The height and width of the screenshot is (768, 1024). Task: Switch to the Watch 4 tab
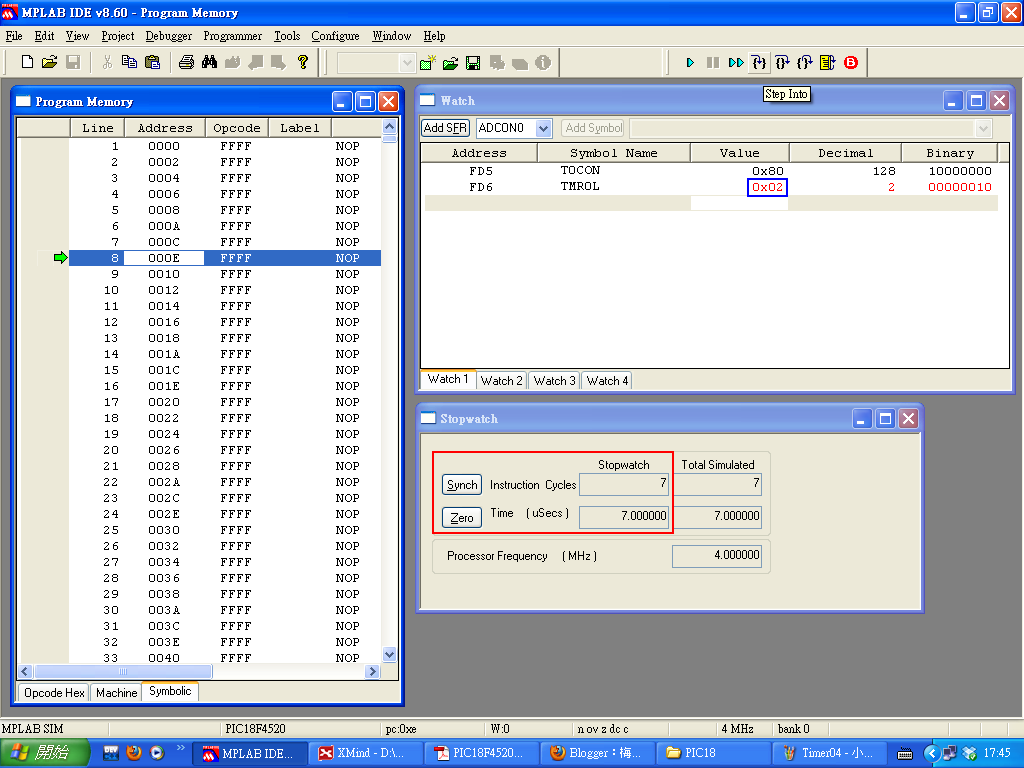click(x=607, y=380)
